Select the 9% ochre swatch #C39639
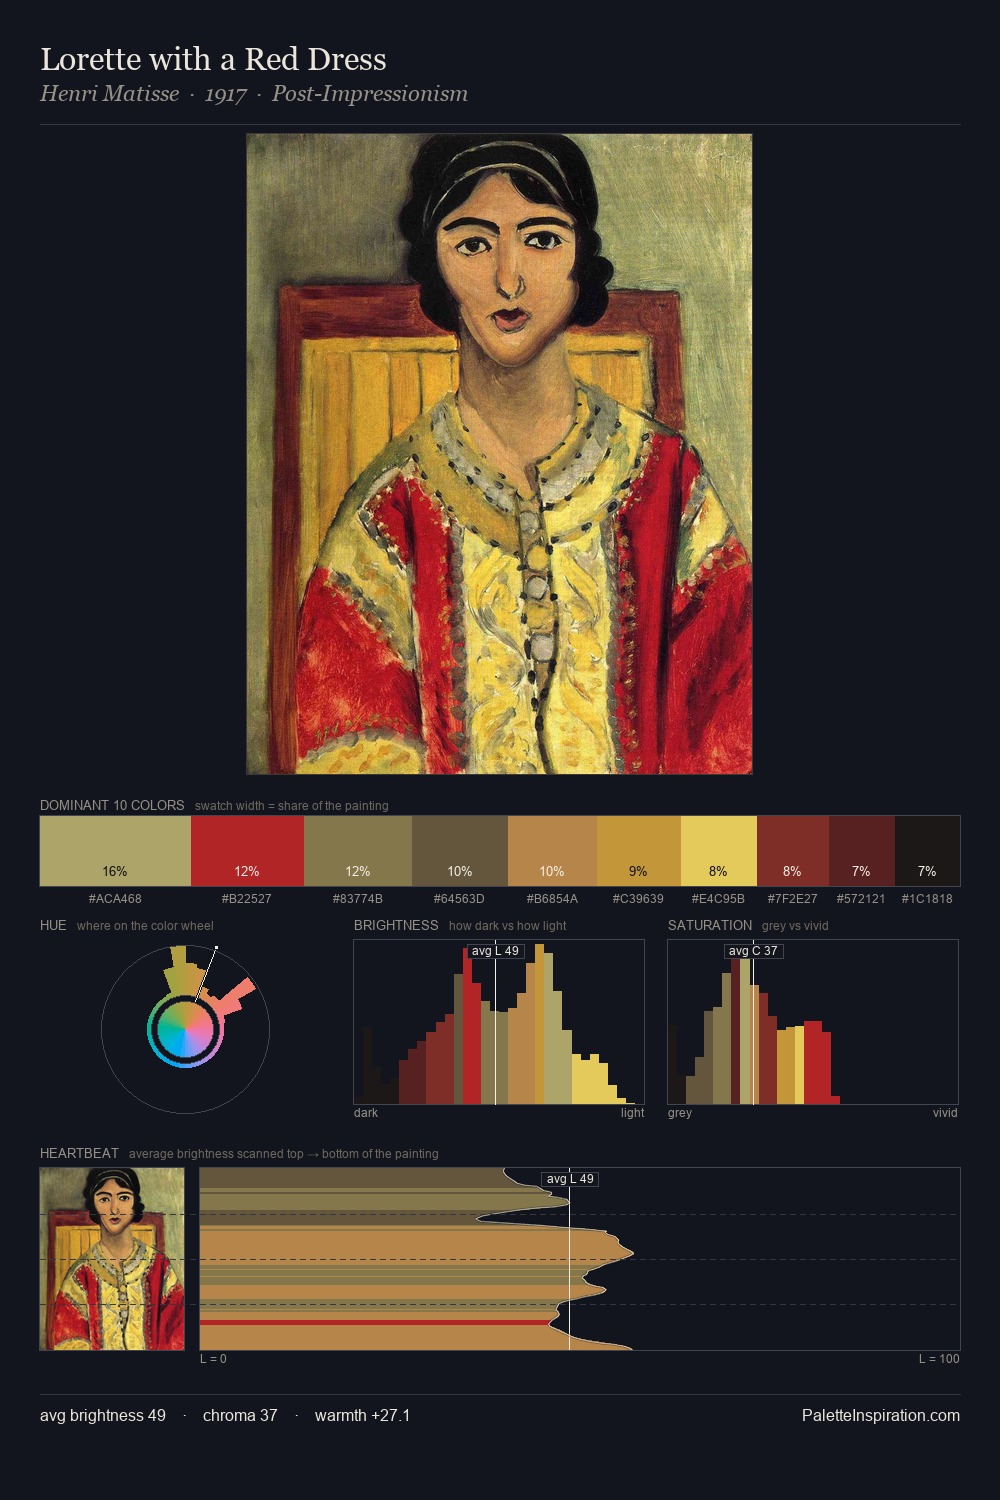1000x1500 pixels. click(639, 851)
